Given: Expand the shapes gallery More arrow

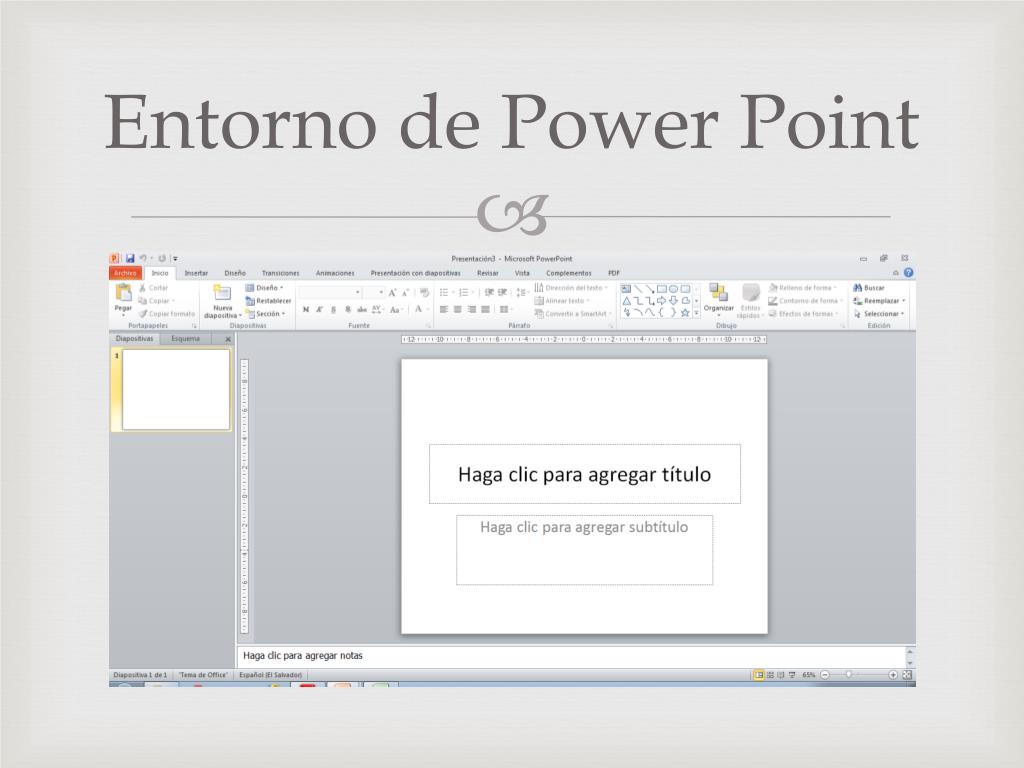Looking at the screenshot, I should [696, 313].
